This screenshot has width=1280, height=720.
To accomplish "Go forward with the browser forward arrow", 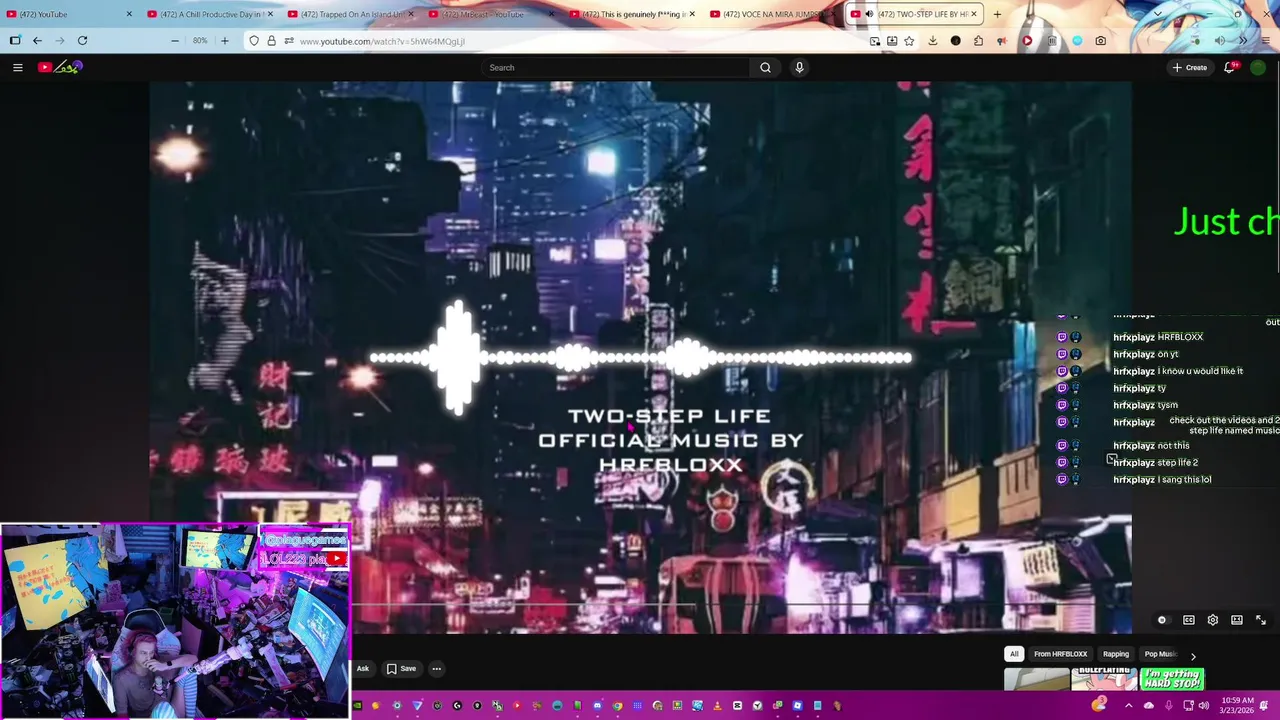I will 59,41.
